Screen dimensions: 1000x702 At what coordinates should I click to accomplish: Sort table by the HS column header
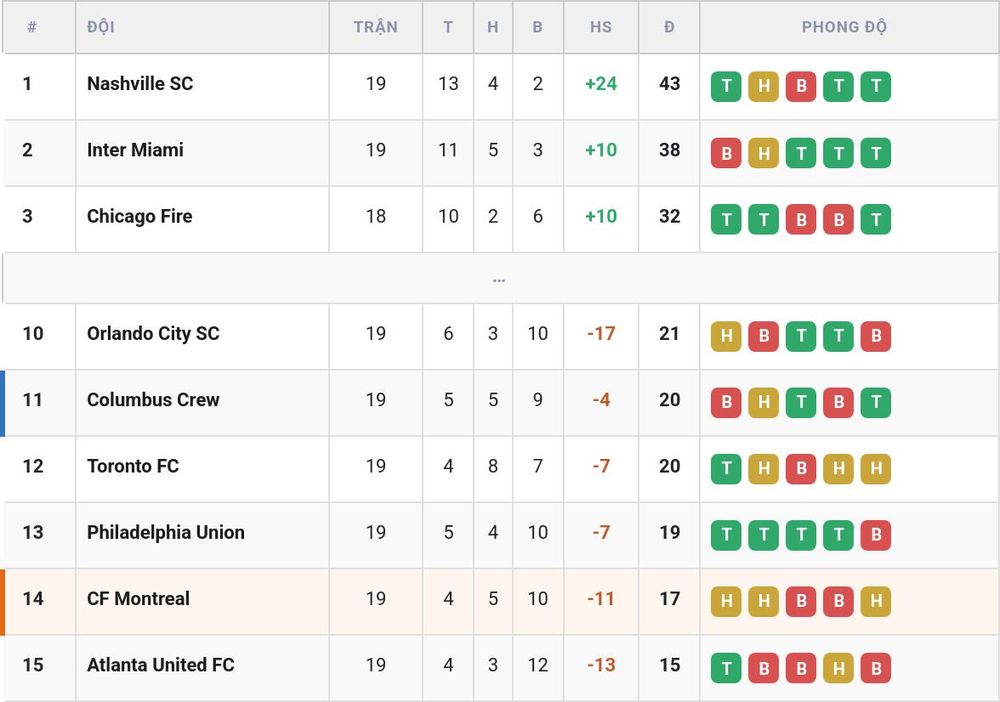(x=601, y=27)
